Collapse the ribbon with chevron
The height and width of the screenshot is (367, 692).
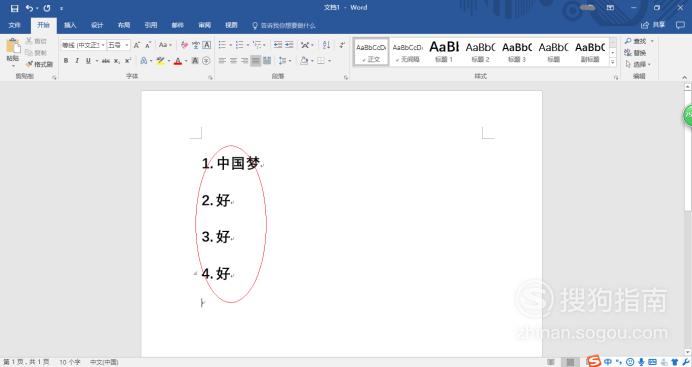click(684, 78)
